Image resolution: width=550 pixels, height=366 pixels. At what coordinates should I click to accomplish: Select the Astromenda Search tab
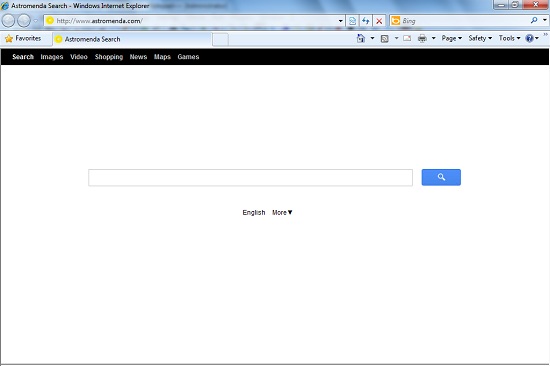click(132, 39)
